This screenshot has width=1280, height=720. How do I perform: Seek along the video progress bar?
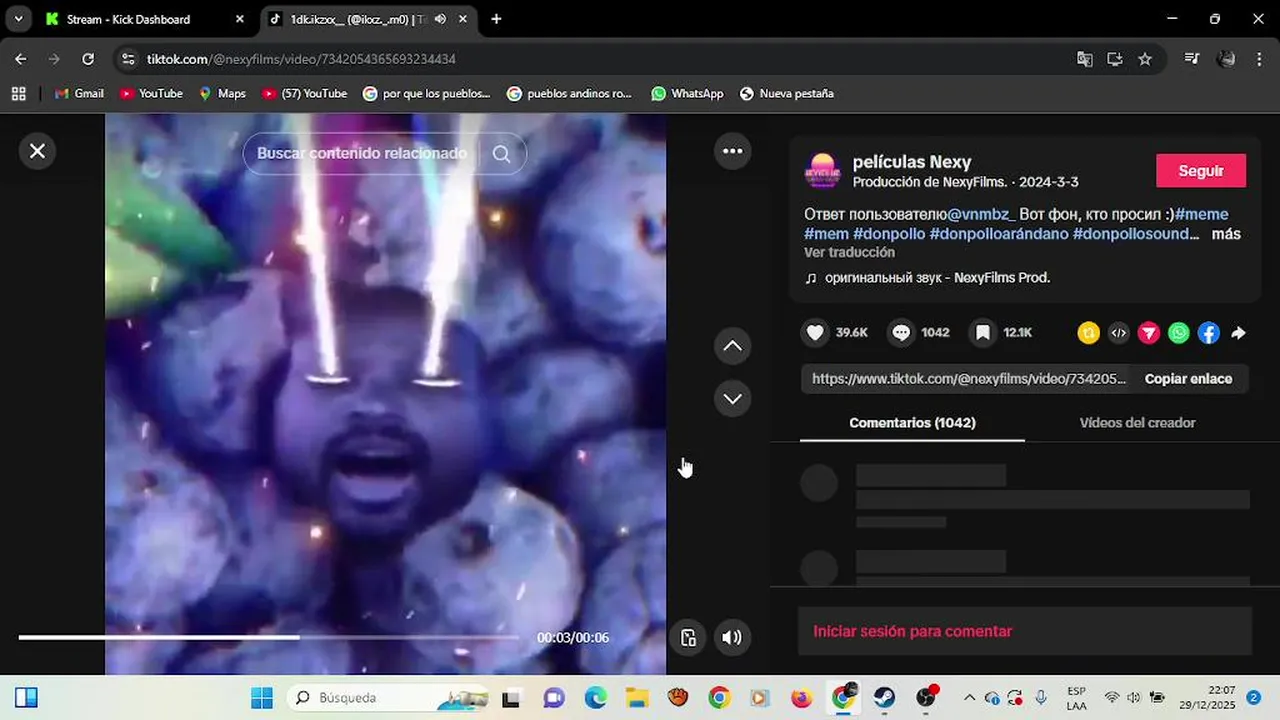pyautogui.click(x=268, y=637)
